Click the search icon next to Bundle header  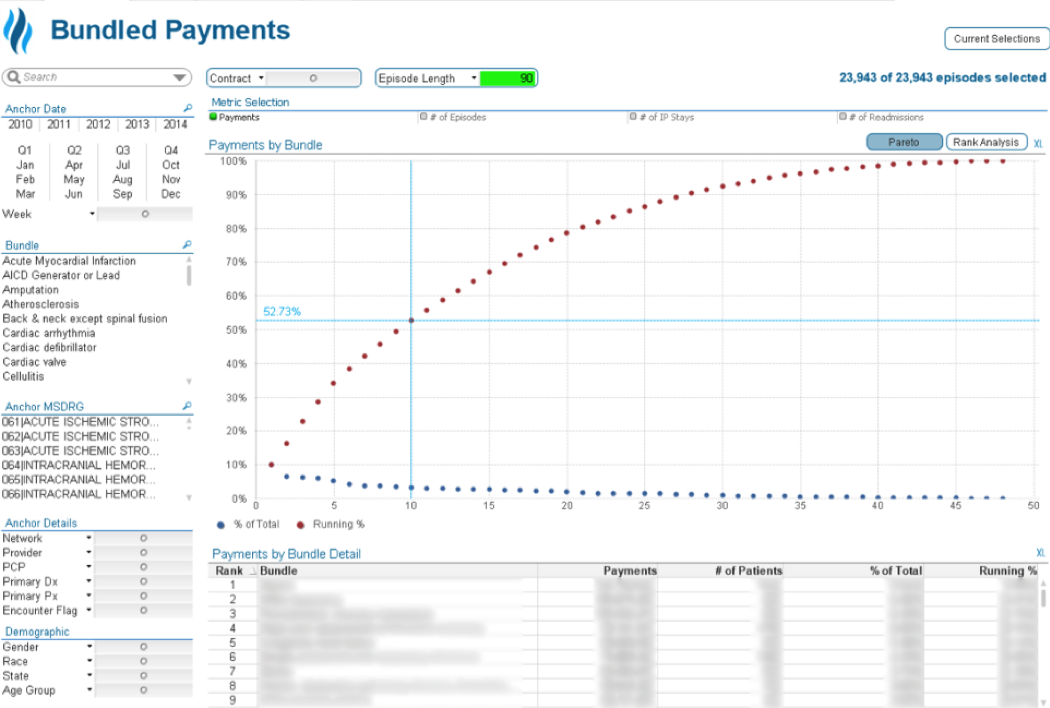click(186, 245)
